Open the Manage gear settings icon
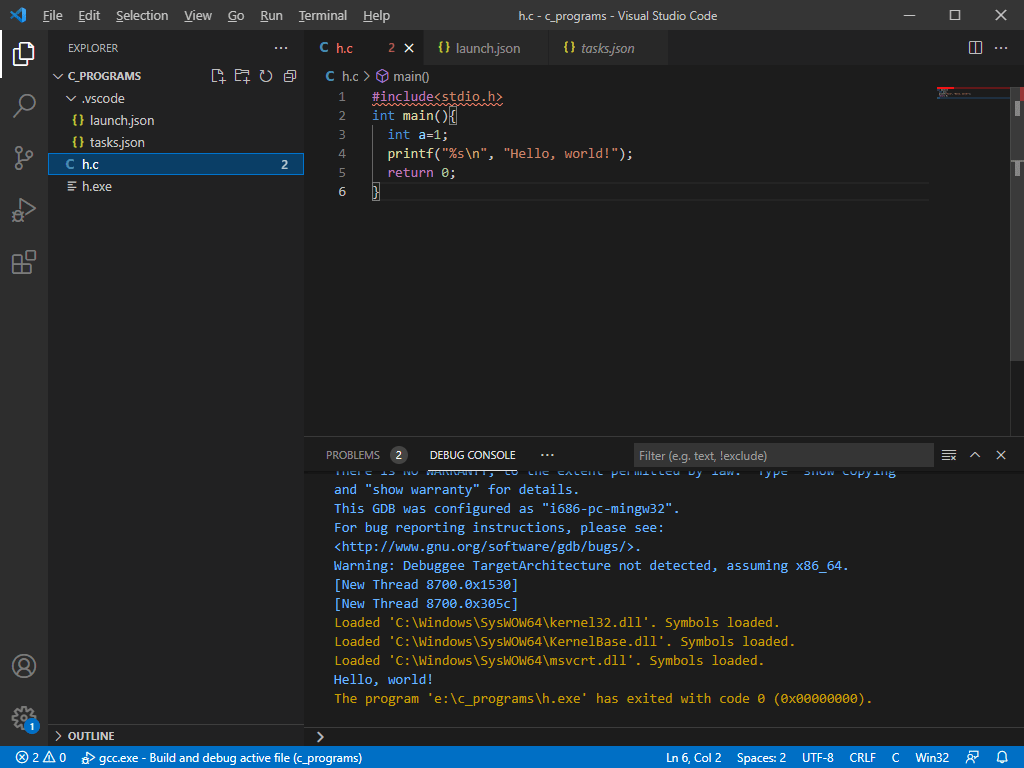This screenshot has height=768, width=1024. point(24,716)
